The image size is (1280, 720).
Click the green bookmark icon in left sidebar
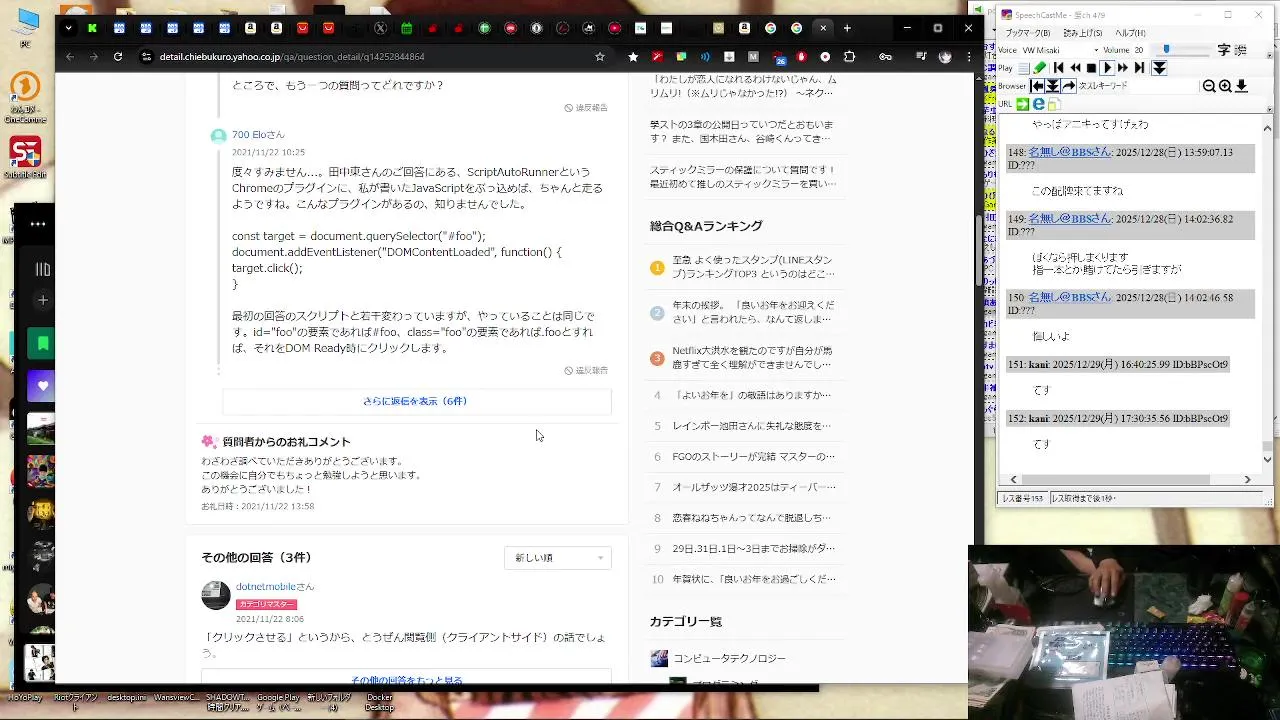(42, 343)
